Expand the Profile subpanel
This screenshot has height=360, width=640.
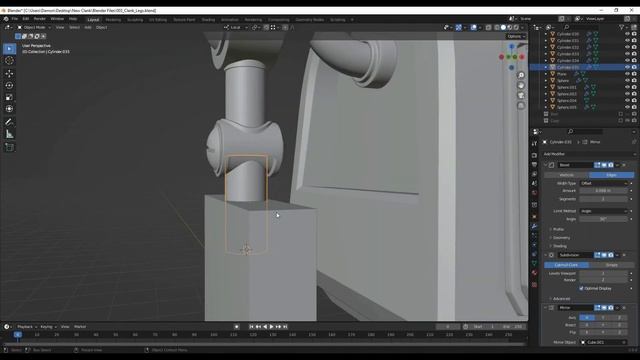tap(557, 229)
